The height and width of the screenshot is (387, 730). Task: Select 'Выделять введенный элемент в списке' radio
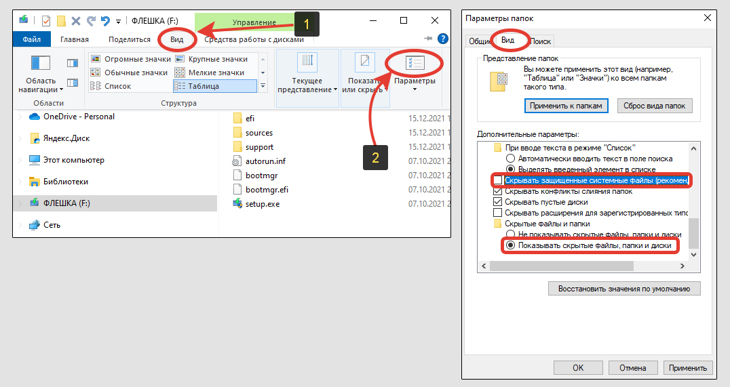(510, 169)
